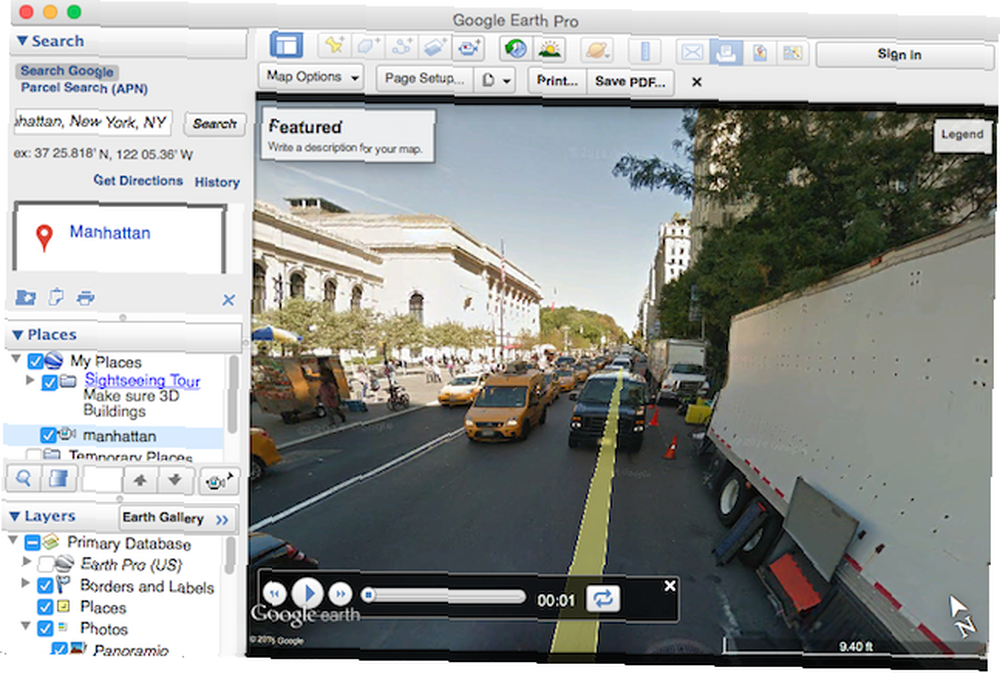The width and height of the screenshot is (1000, 673).
Task: Uncheck the Borders and Labels checkbox
Action: tap(45, 585)
